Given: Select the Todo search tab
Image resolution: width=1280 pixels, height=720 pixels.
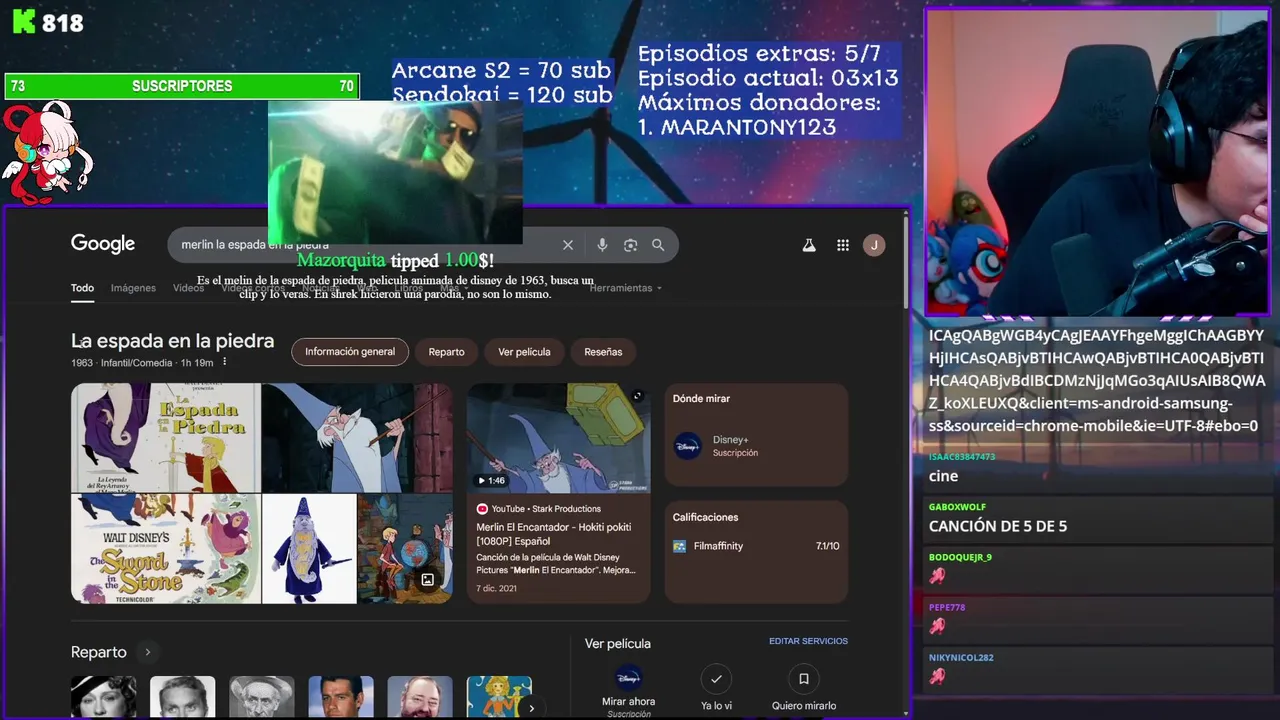Looking at the screenshot, I should (x=82, y=288).
